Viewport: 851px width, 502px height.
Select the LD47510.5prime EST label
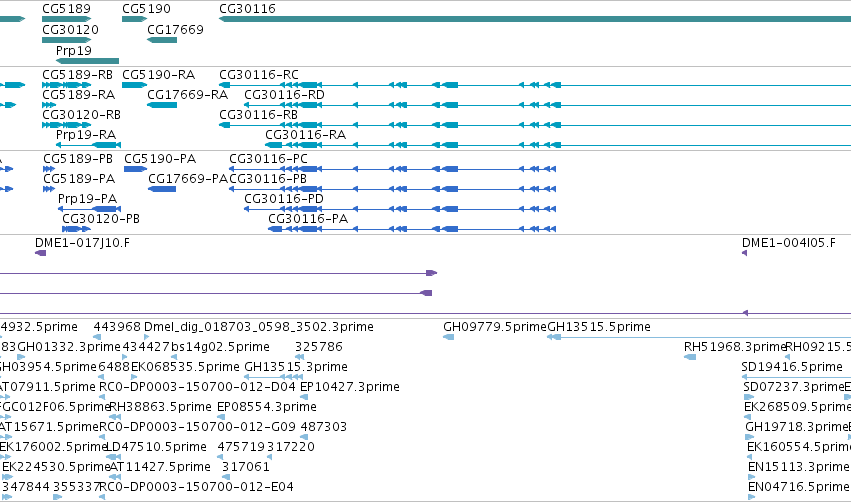coord(156,447)
